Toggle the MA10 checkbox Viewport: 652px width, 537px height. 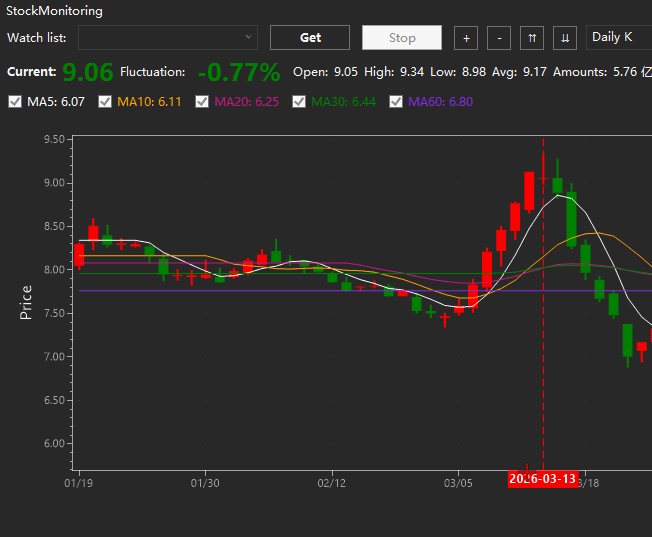[105, 101]
